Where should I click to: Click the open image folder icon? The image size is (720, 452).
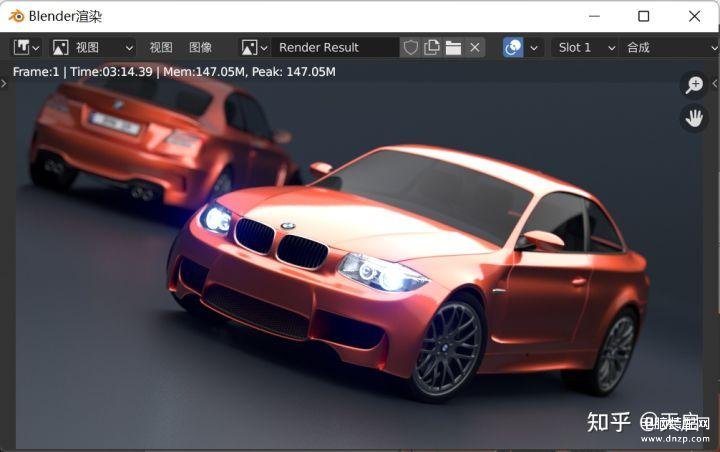point(453,47)
